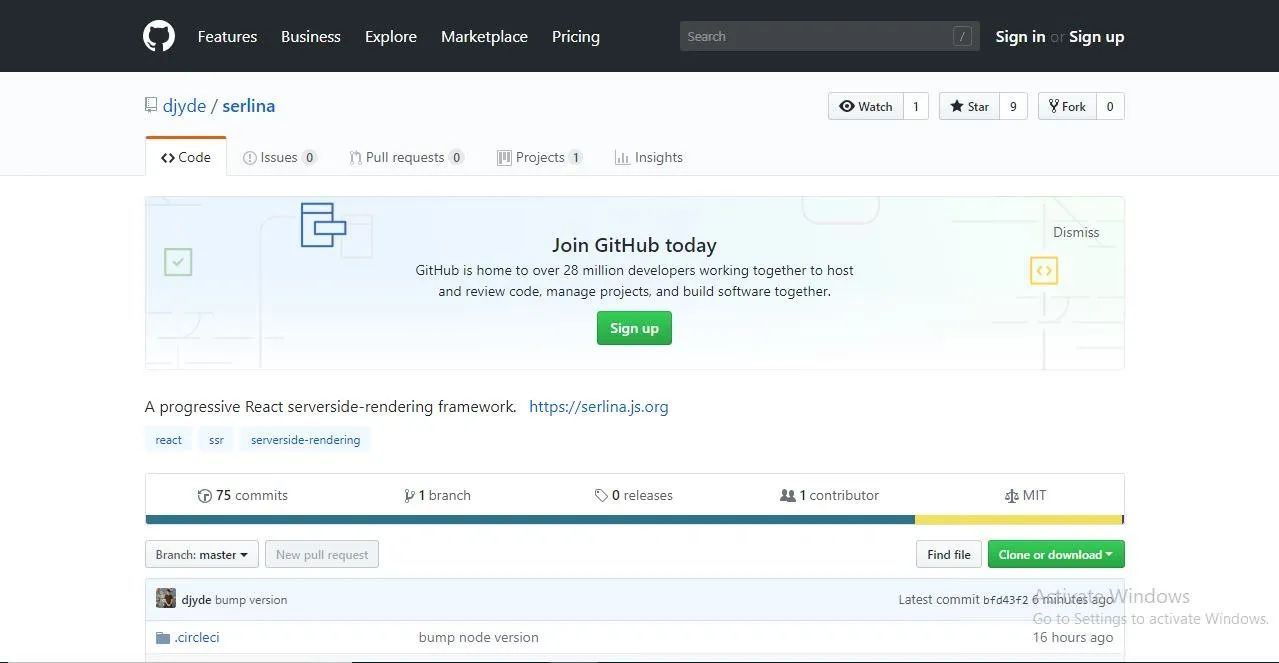Screen dimensions: 1279x663
Task: Open the djyde author link in commit row
Action: click(196, 600)
